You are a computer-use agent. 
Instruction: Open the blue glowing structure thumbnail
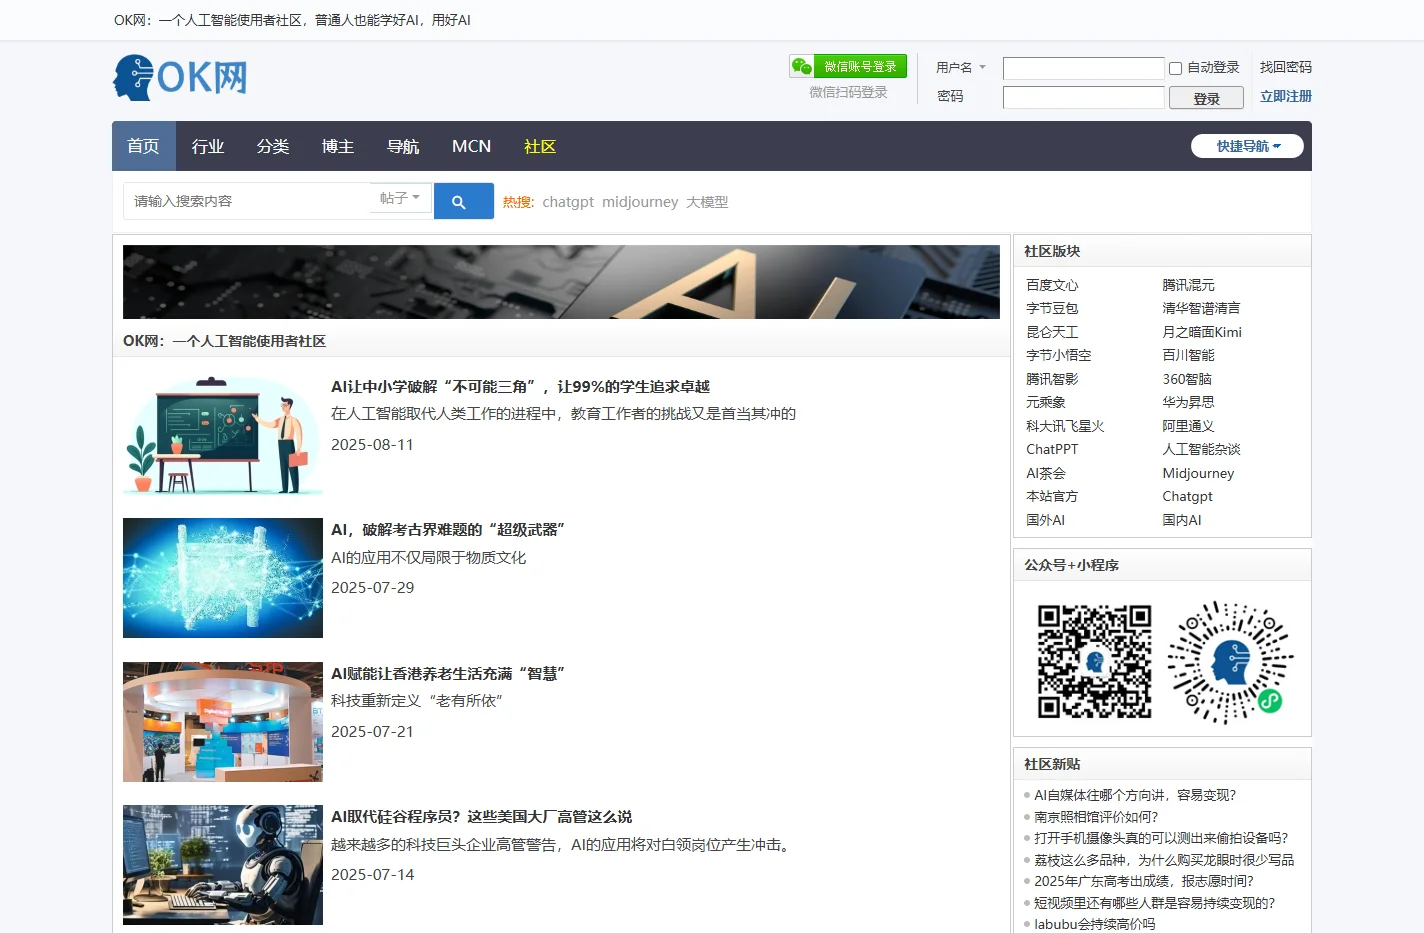pyautogui.click(x=223, y=578)
